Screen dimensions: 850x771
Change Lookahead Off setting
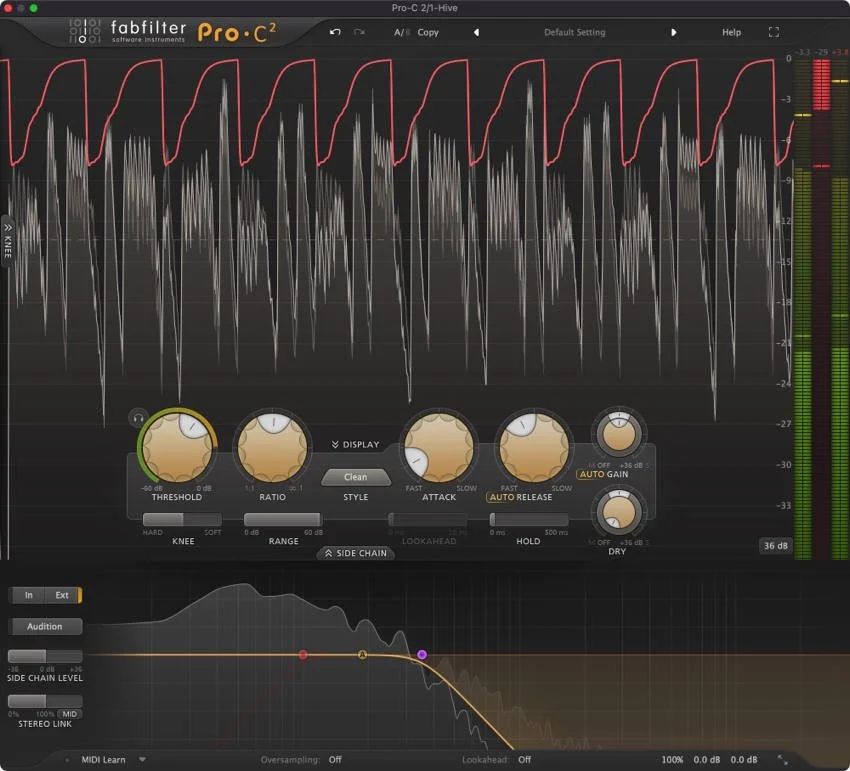(x=524, y=760)
